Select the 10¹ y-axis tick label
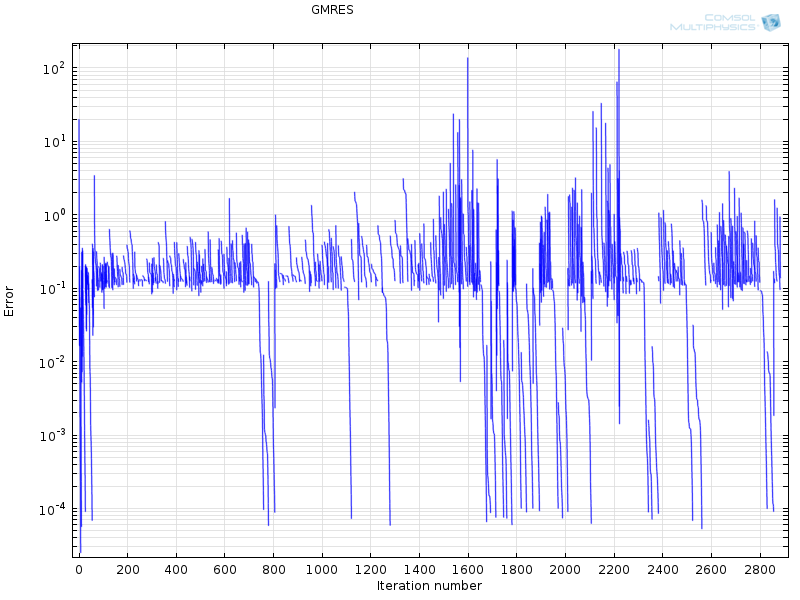 tap(53, 141)
